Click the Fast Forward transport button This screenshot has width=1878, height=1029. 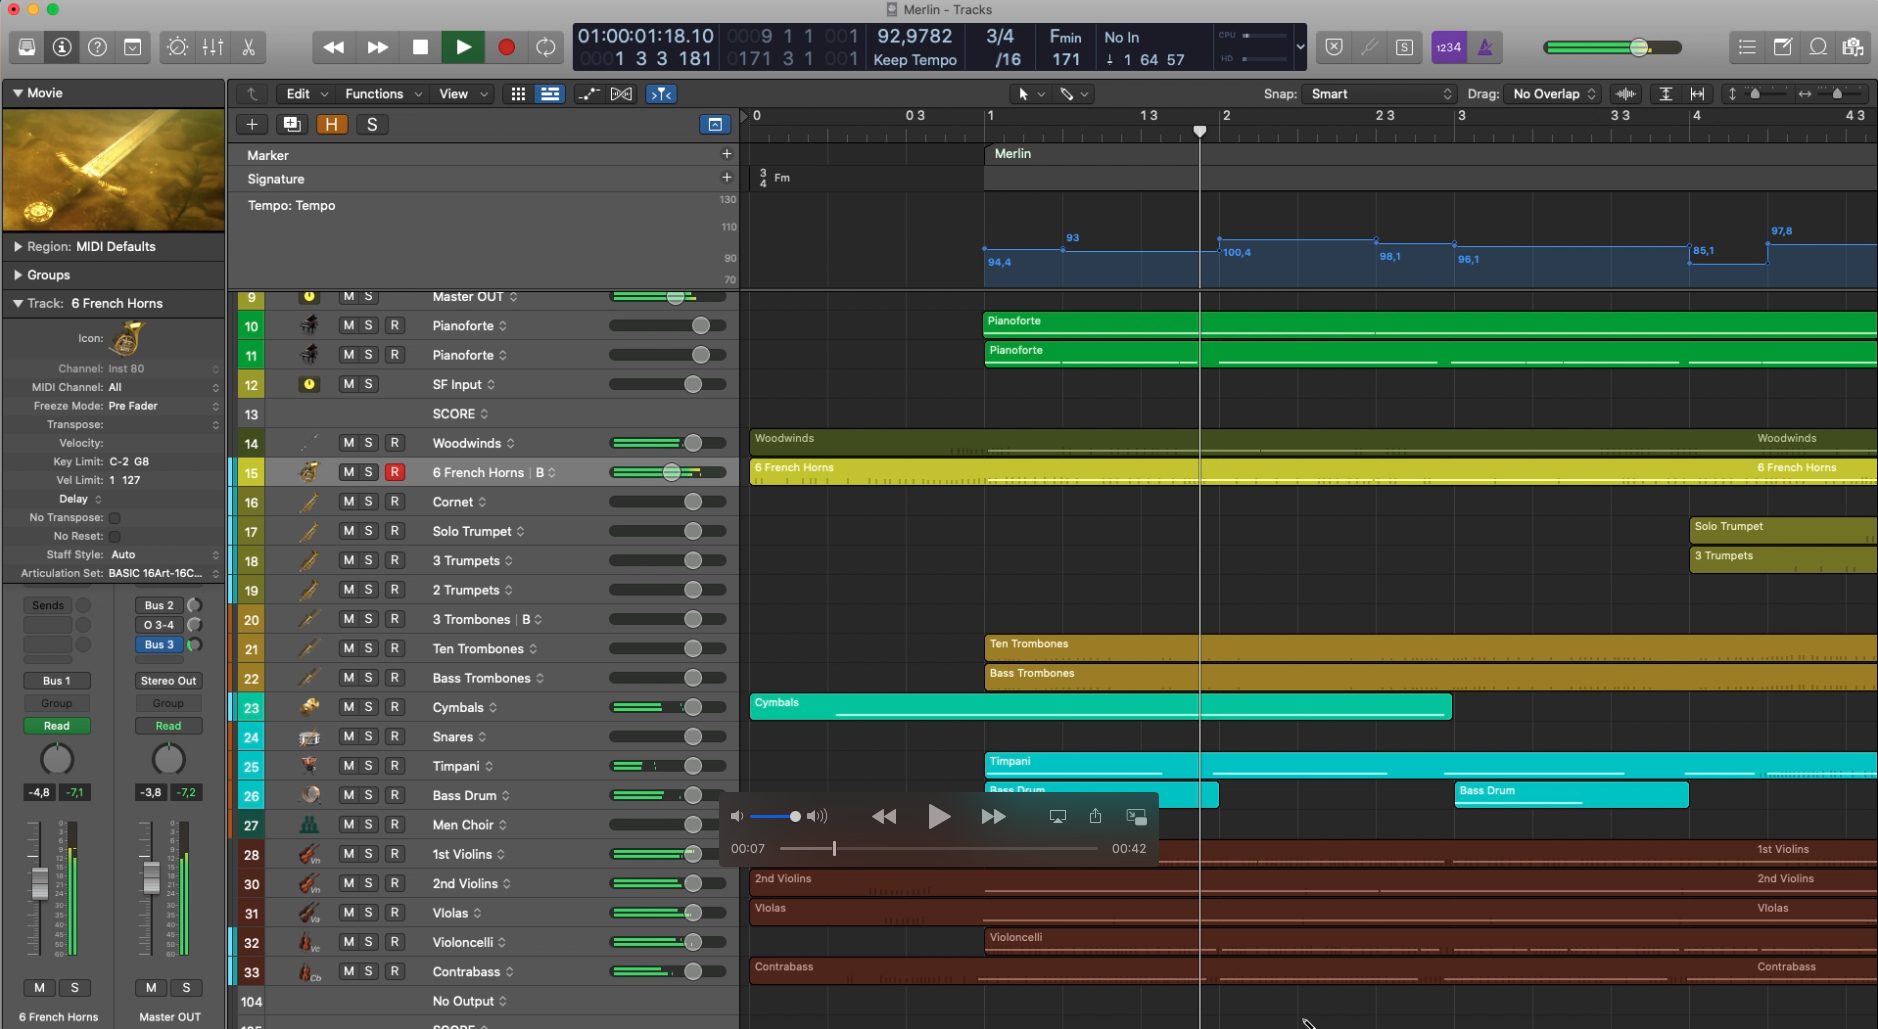click(377, 47)
